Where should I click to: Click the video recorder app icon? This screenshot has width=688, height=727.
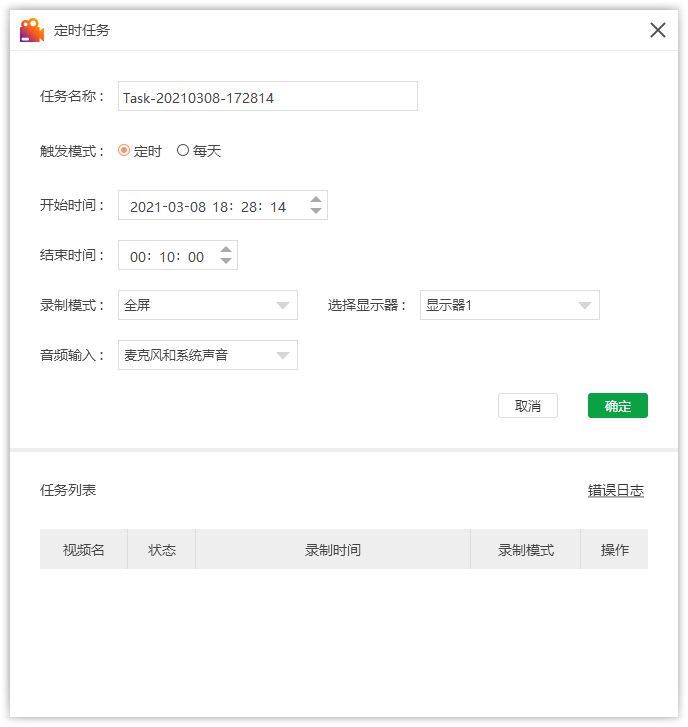(32, 30)
